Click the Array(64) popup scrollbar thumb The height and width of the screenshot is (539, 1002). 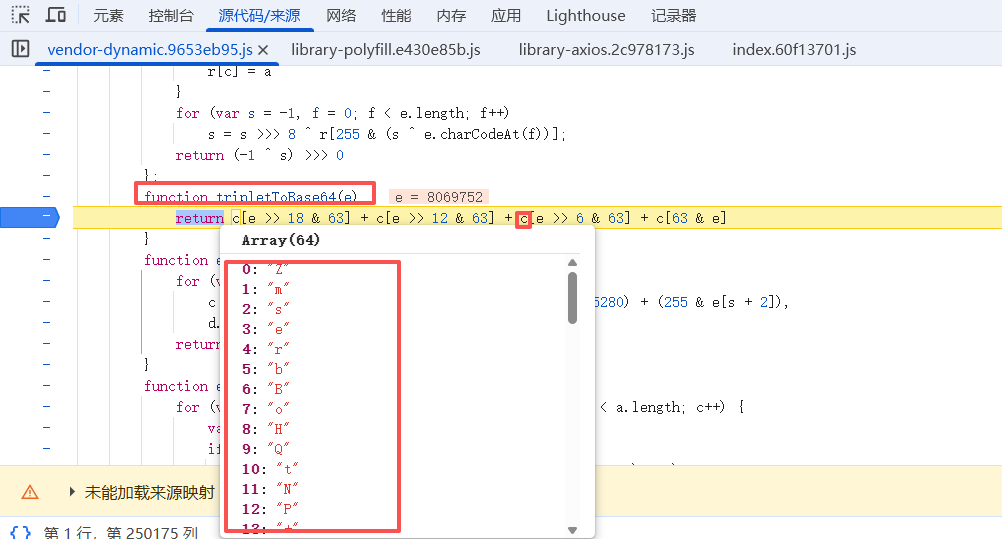click(572, 298)
